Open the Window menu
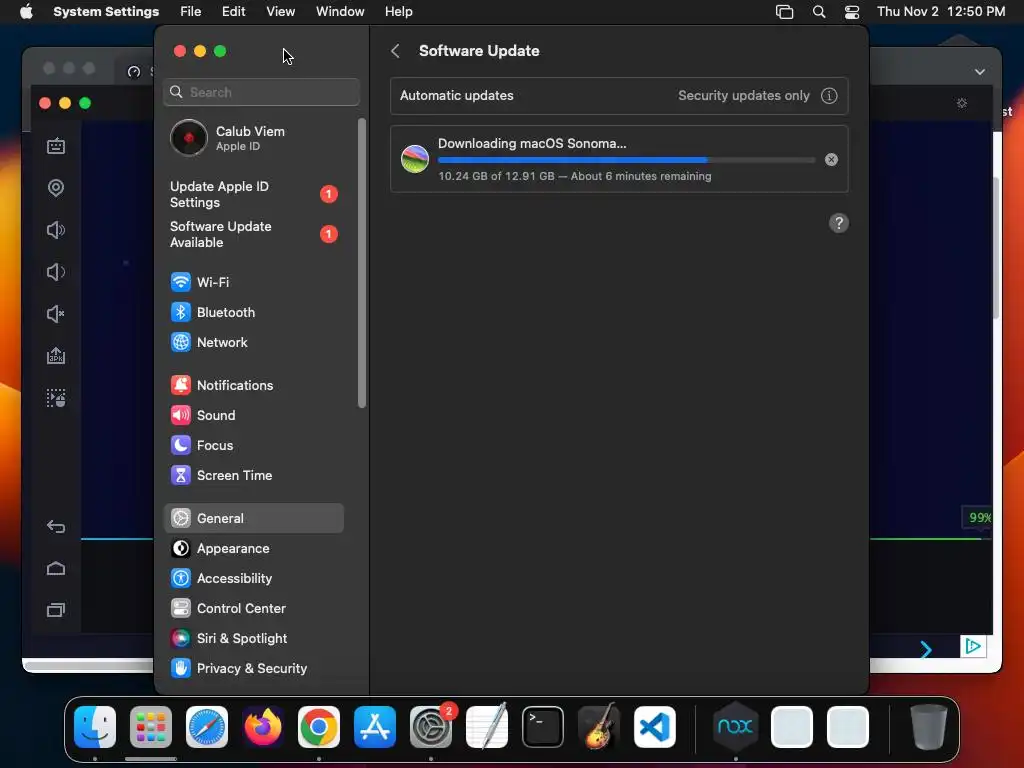This screenshot has height=768, width=1024. (340, 12)
